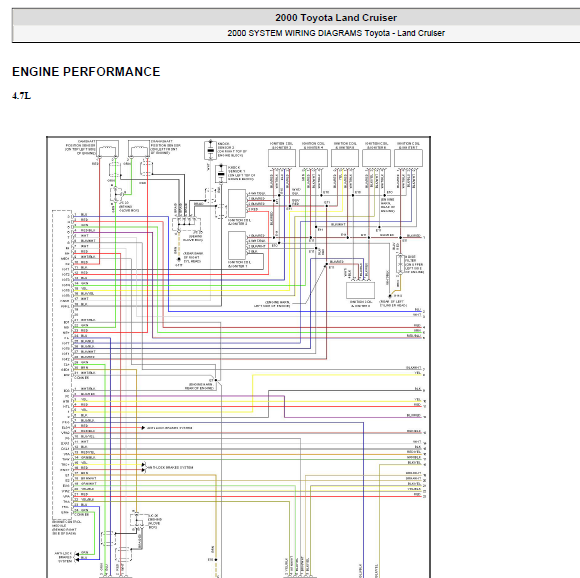Click the igniter box above the "Ignition Coil & Igniter 1" label
Viewport: 580px width, 578px height.
click(237, 246)
